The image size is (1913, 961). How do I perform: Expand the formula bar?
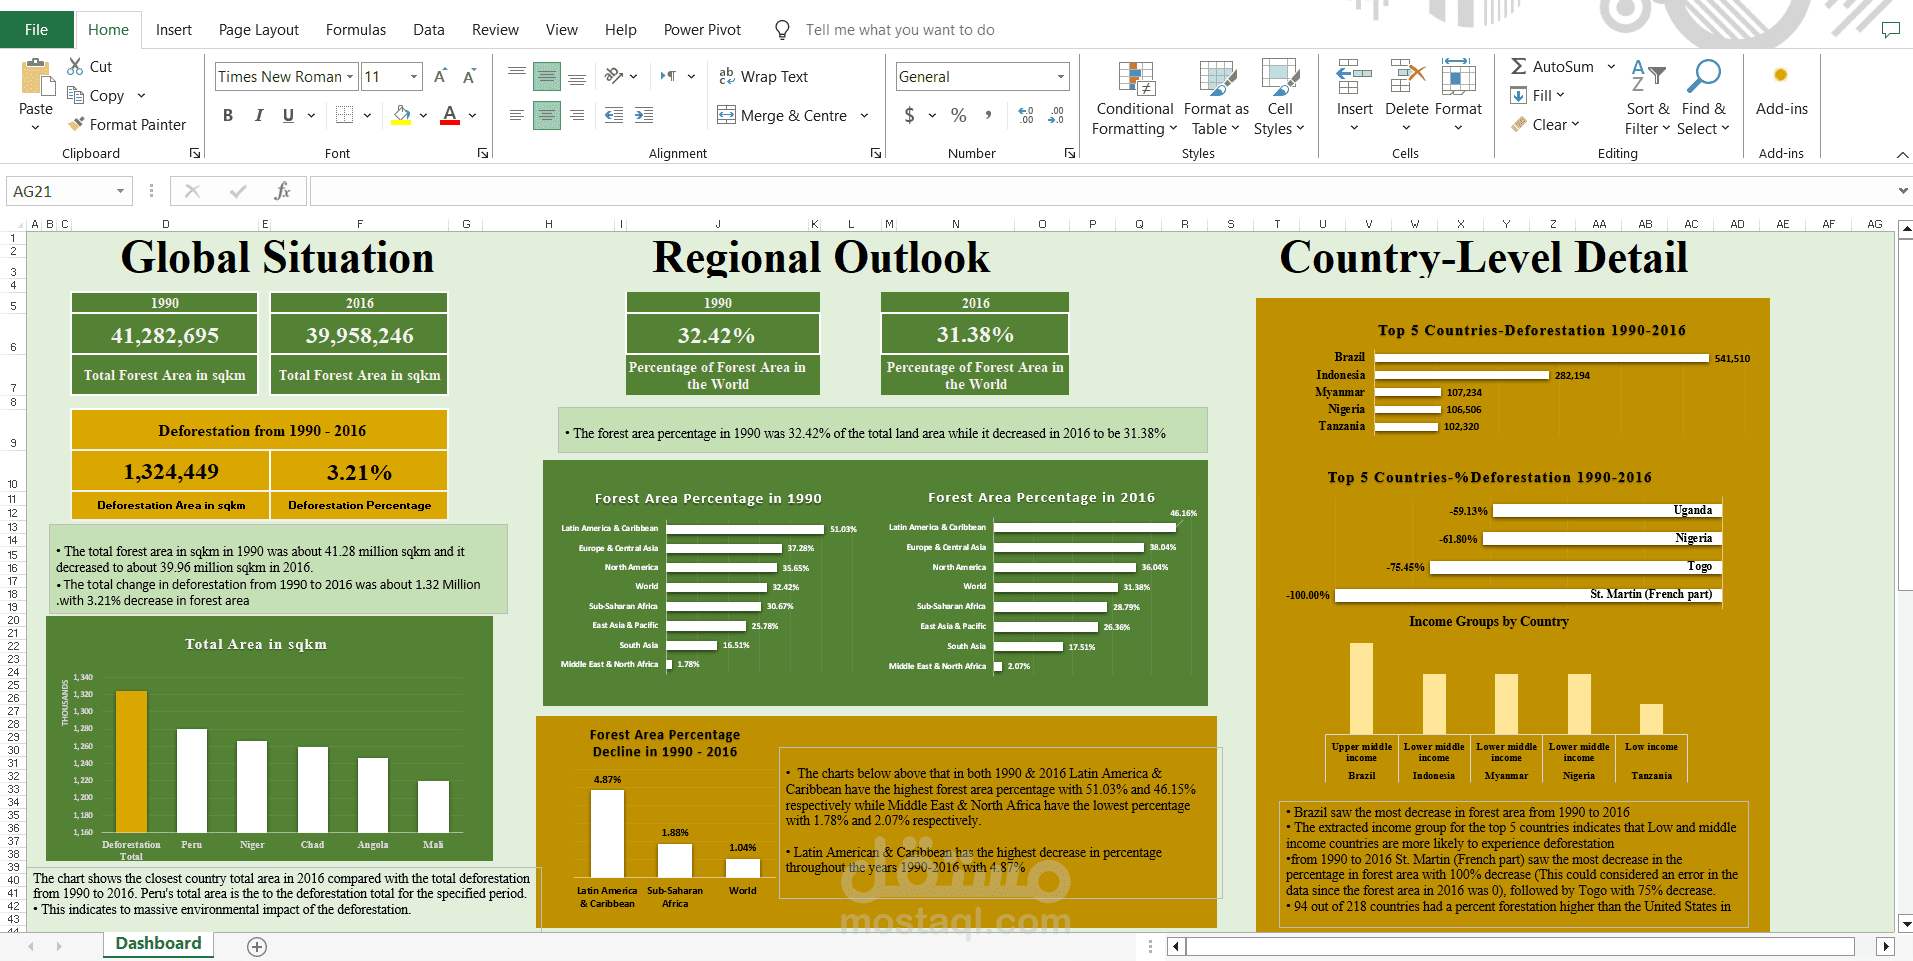point(1902,191)
